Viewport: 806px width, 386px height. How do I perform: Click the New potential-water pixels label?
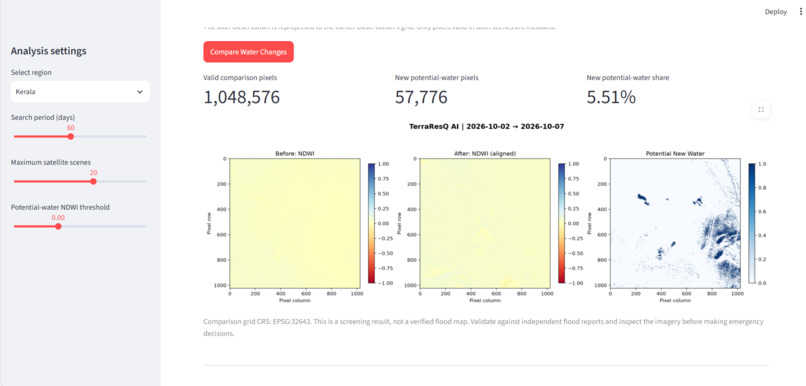(x=437, y=78)
